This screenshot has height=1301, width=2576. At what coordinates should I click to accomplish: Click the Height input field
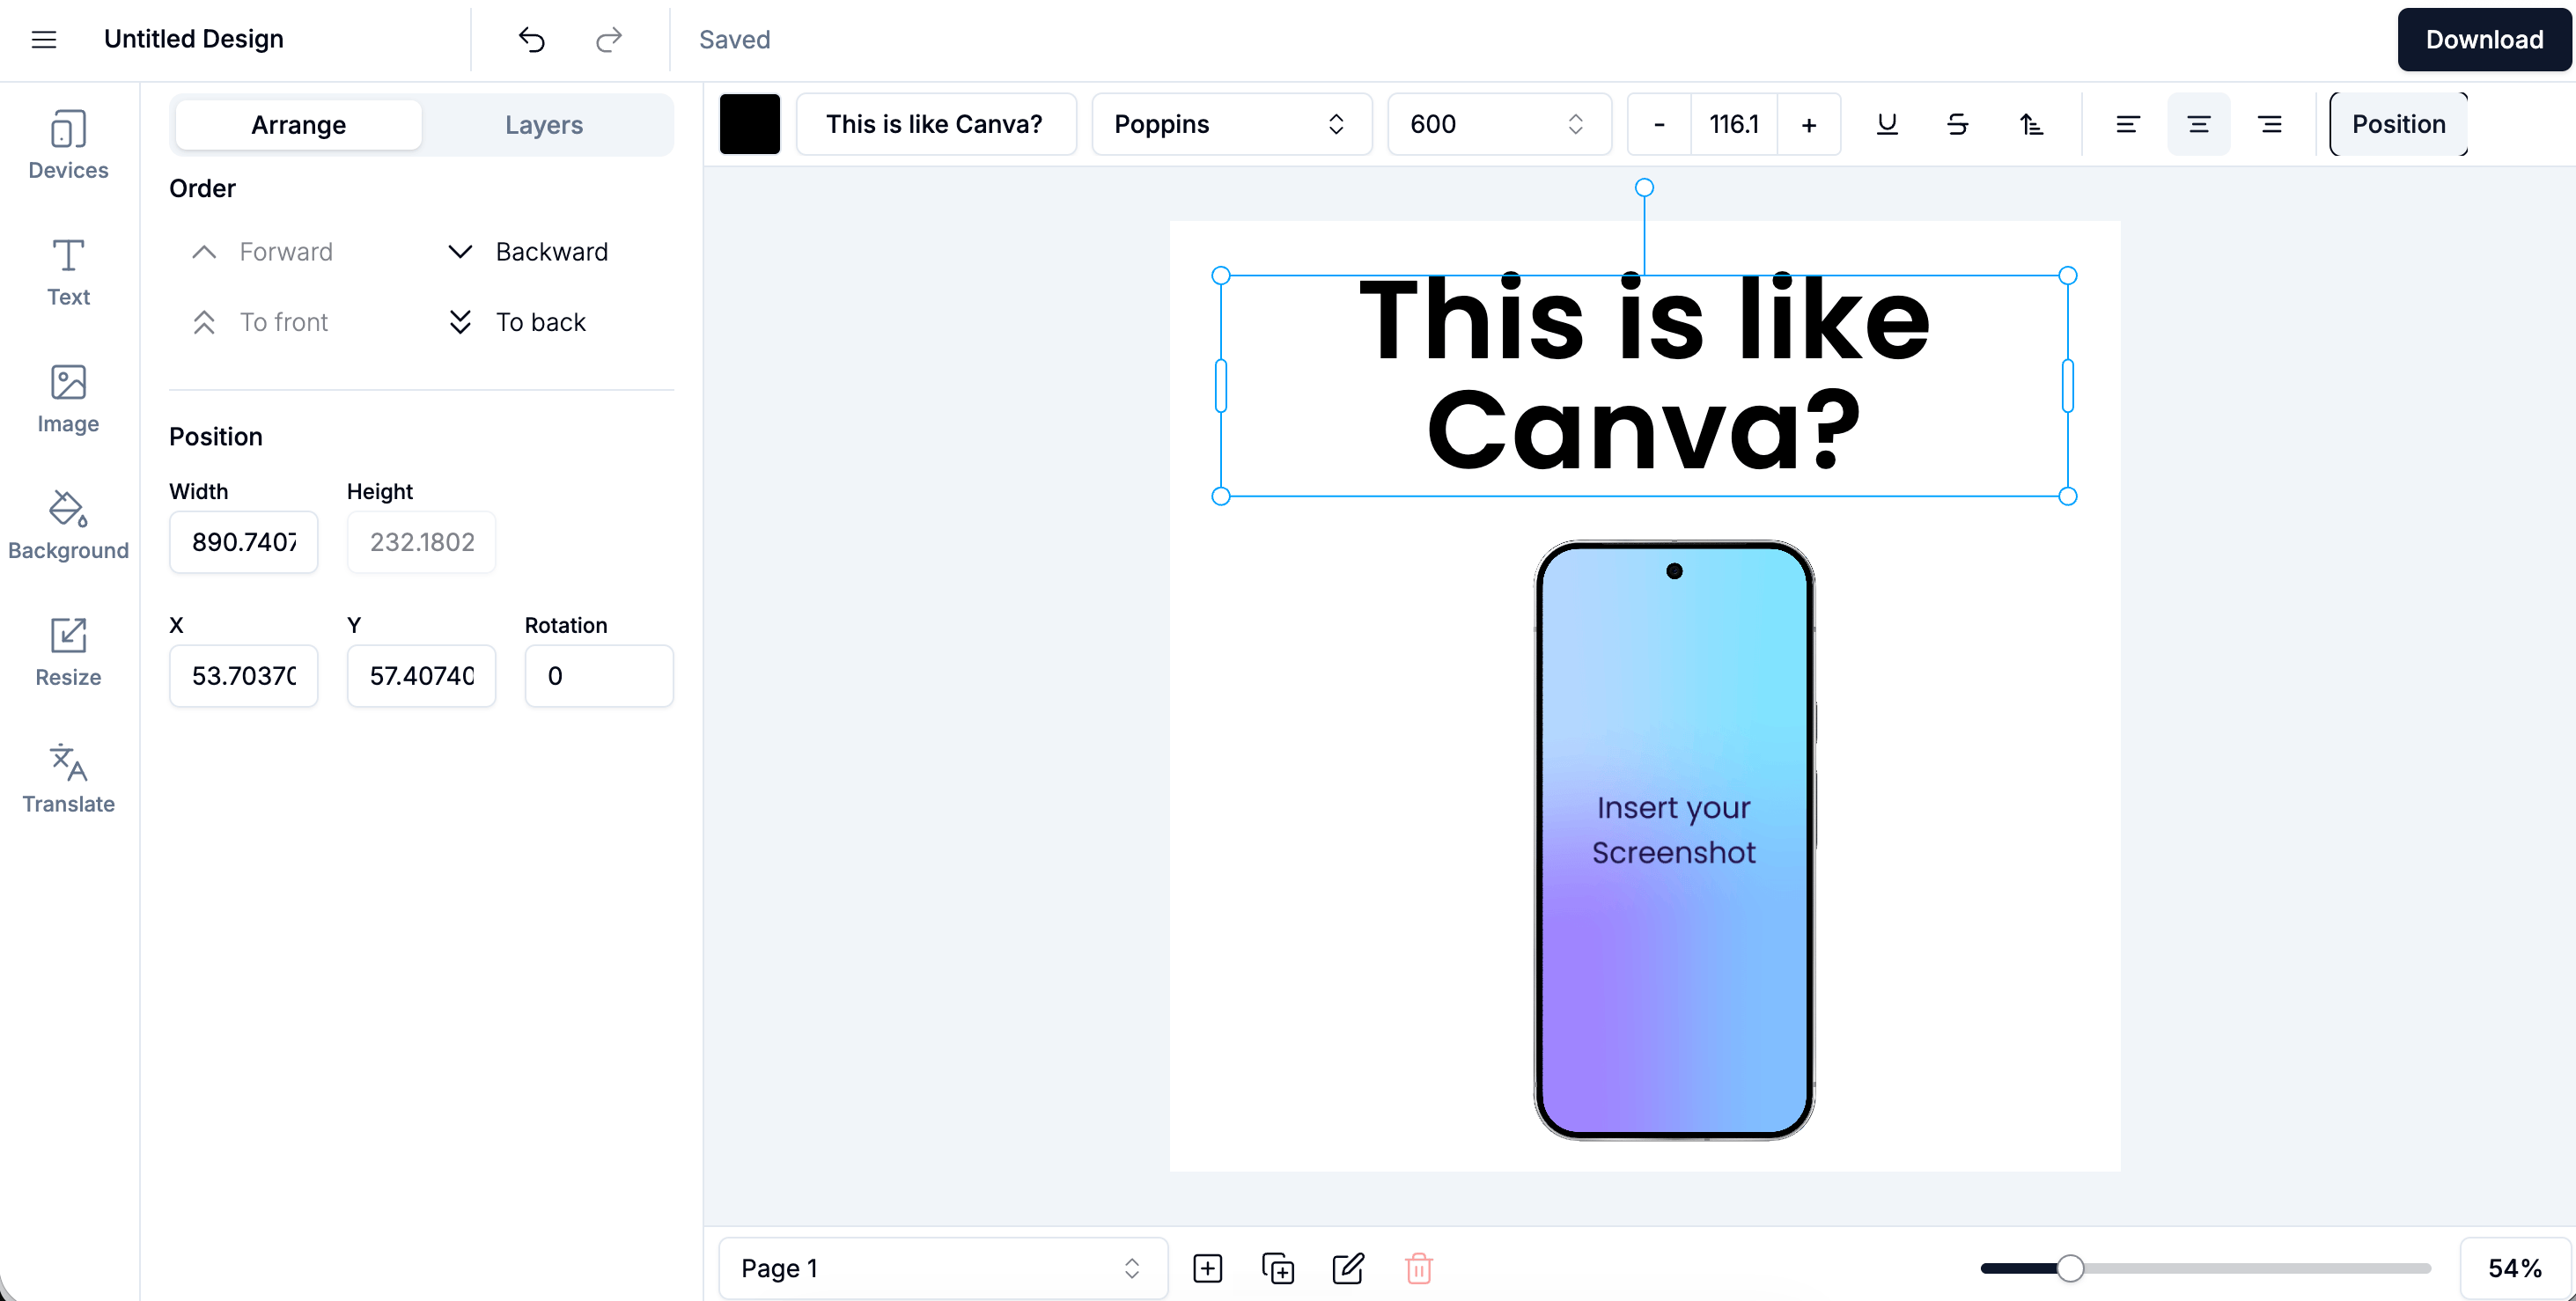pyautogui.click(x=421, y=542)
